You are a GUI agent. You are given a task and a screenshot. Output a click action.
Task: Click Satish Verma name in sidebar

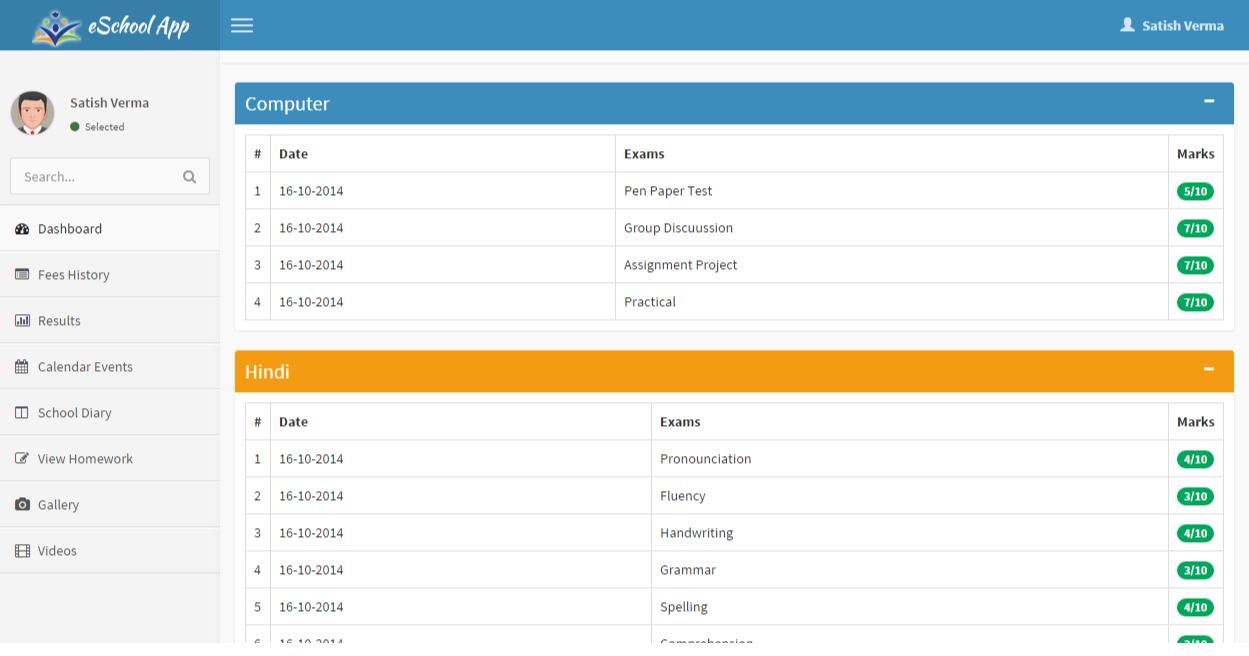coord(109,103)
